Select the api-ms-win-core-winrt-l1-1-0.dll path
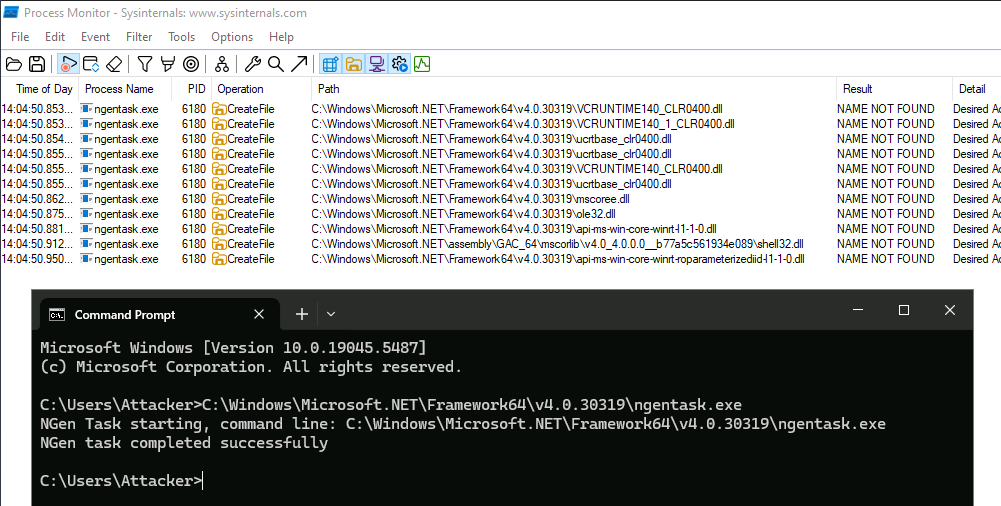 point(514,229)
